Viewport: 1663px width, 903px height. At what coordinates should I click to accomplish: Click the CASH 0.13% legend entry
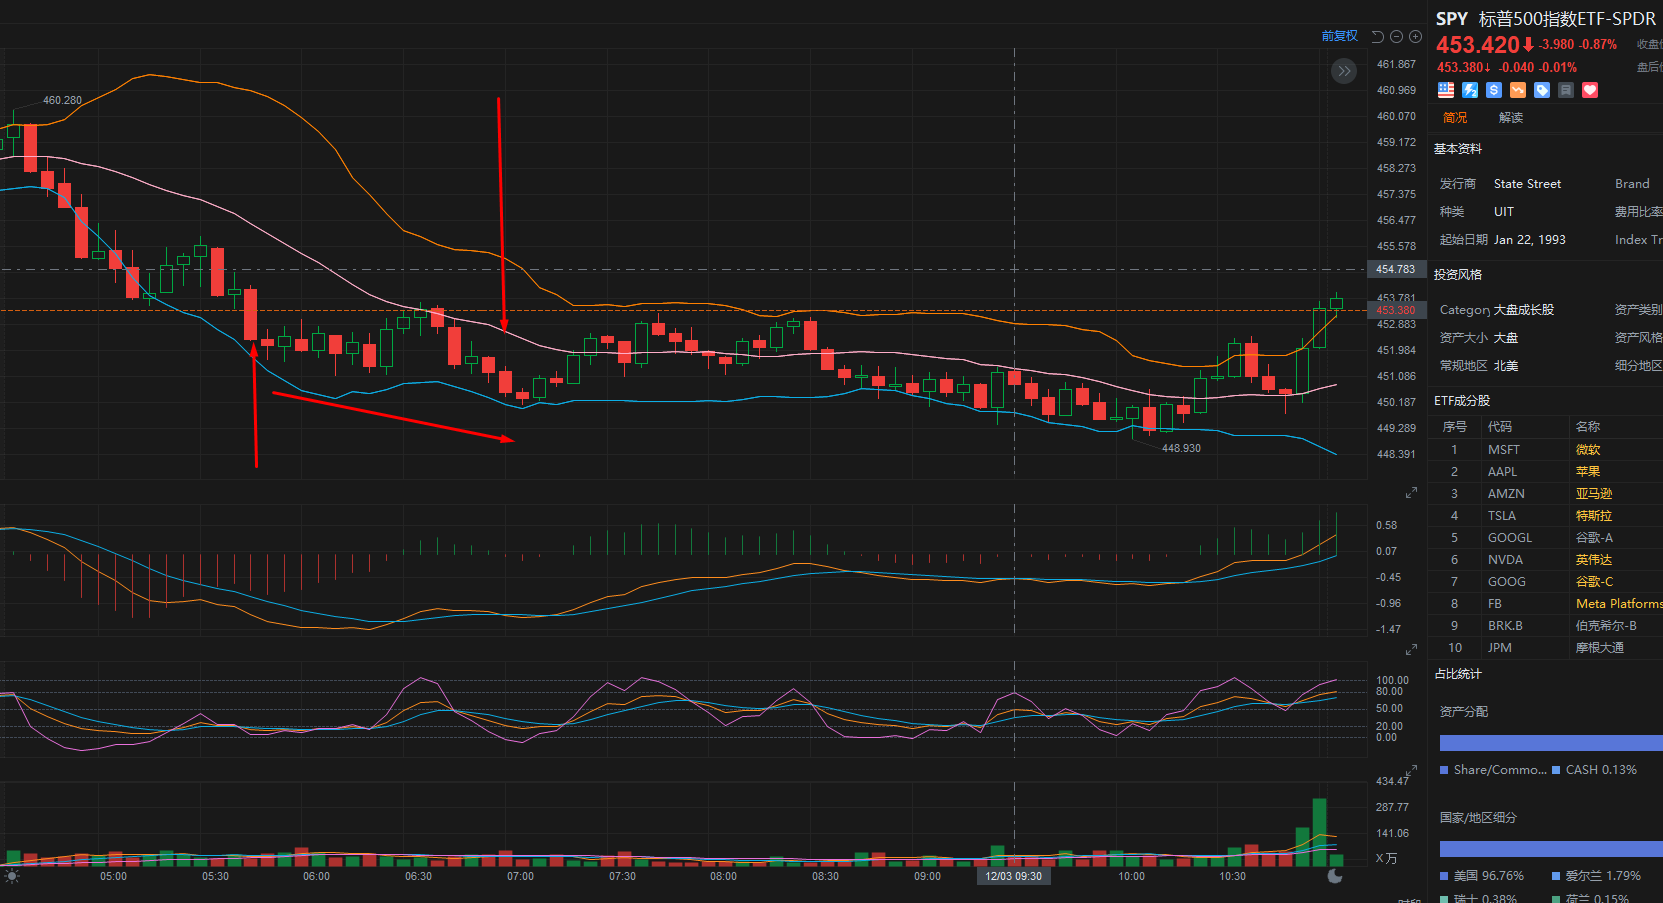click(1594, 770)
